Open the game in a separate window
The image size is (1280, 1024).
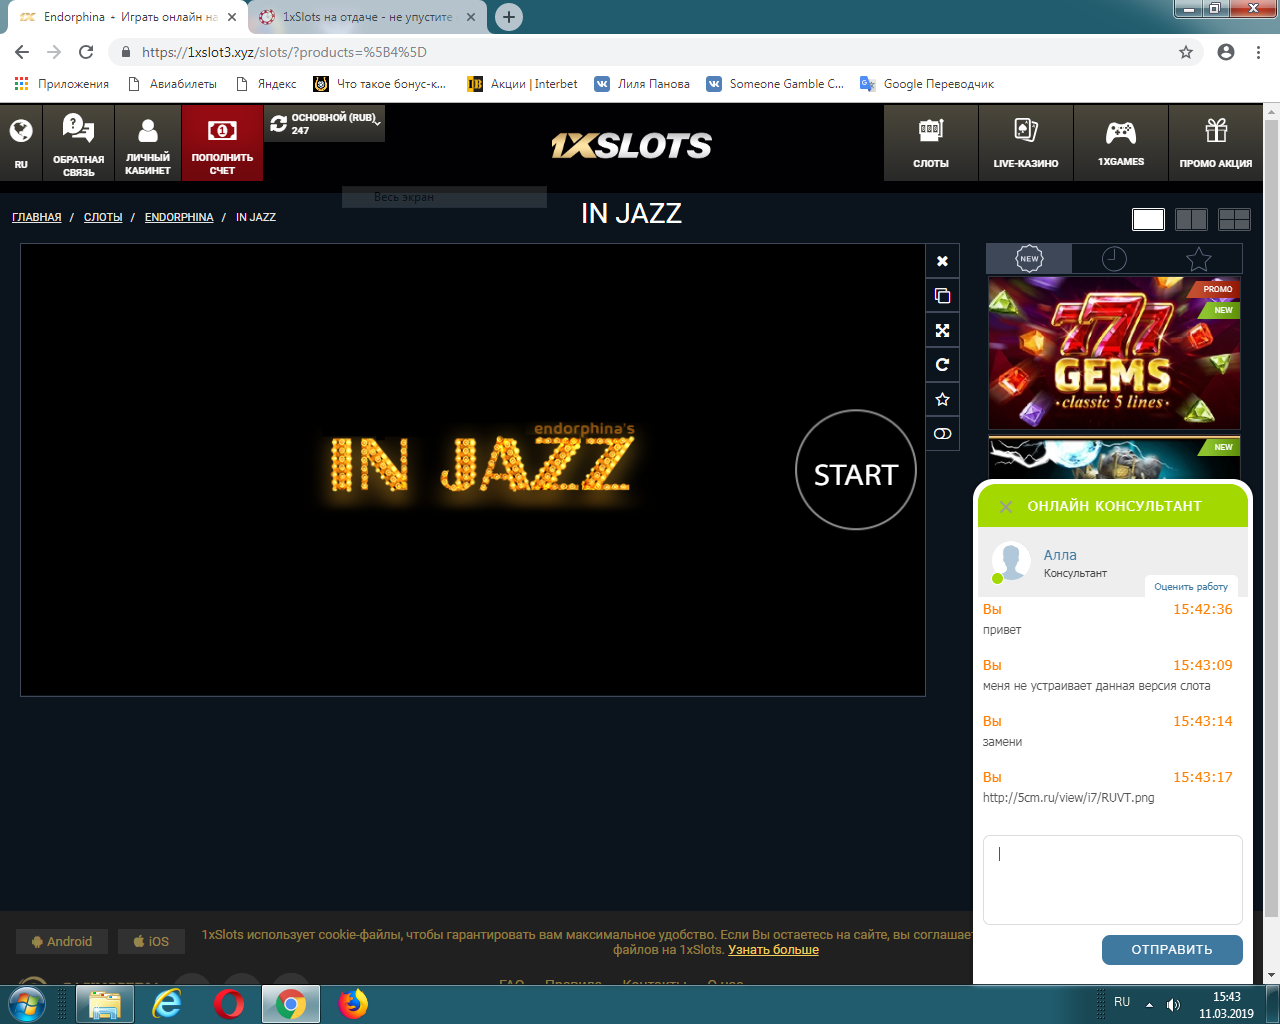(942, 296)
